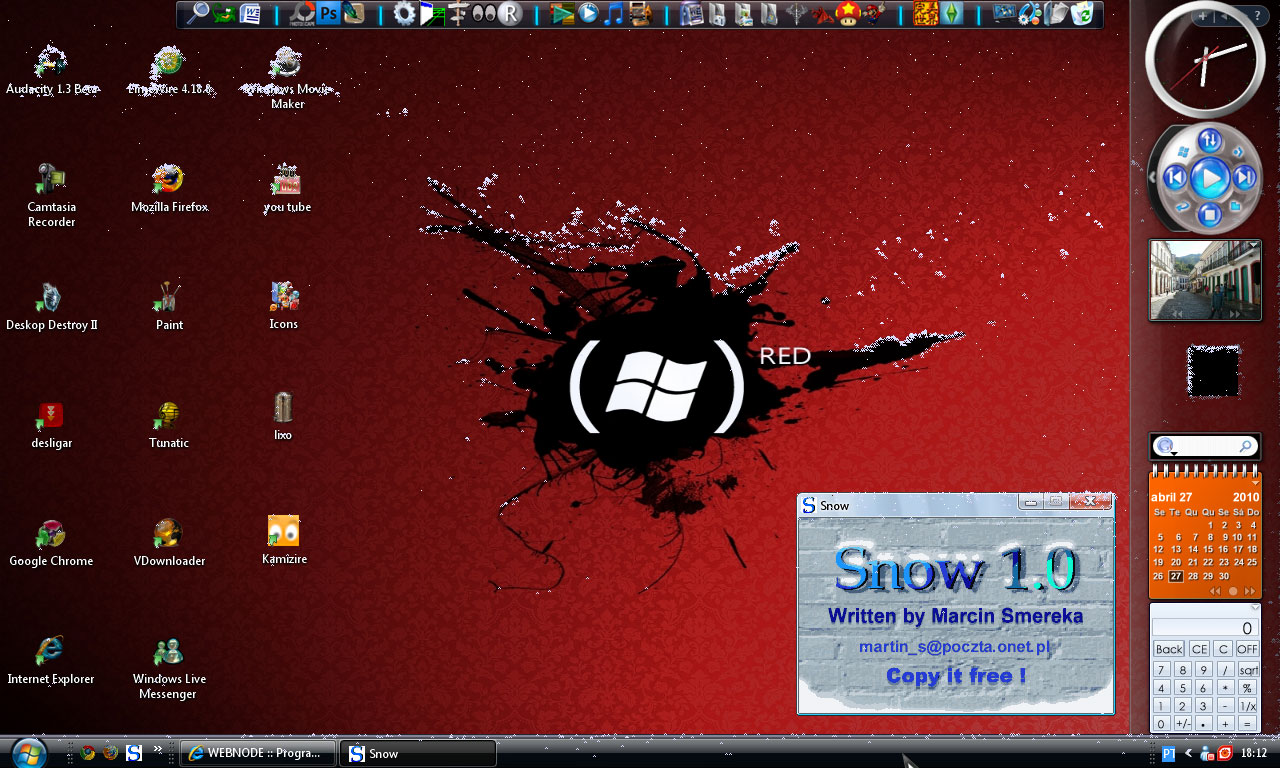The width and height of the screenshot is (1280, 768).
Task: Select the Windows Movie Maker desktop icon
Action: click(287, 78)
